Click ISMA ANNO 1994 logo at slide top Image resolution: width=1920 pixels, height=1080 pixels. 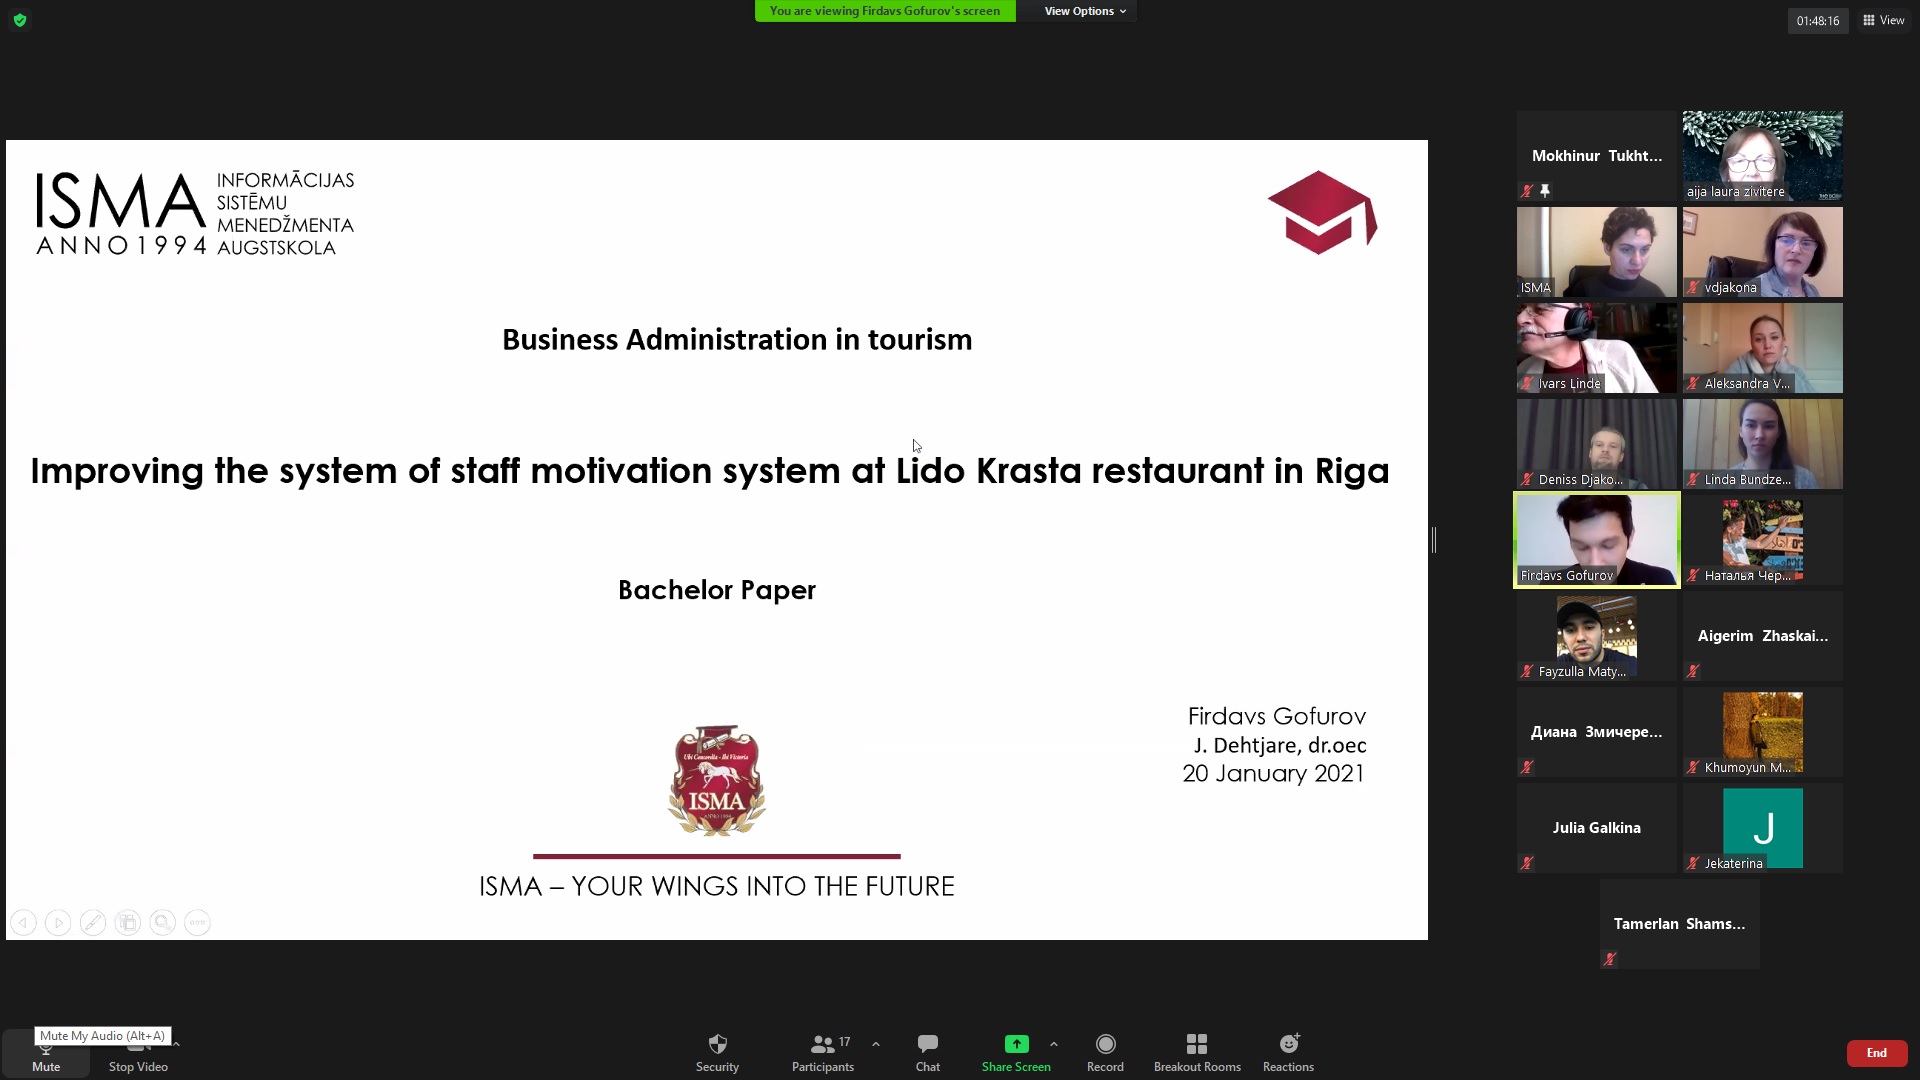click(x=195, y=214)
